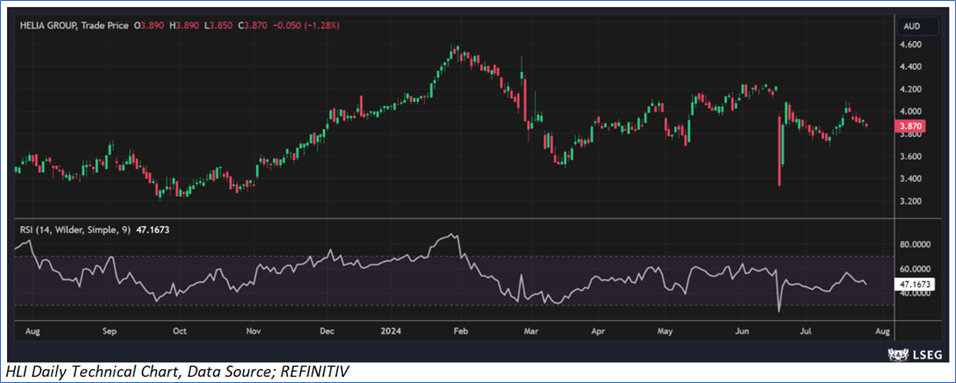
Task: Click the 3.400 price axis label
Action: [911, 179]
